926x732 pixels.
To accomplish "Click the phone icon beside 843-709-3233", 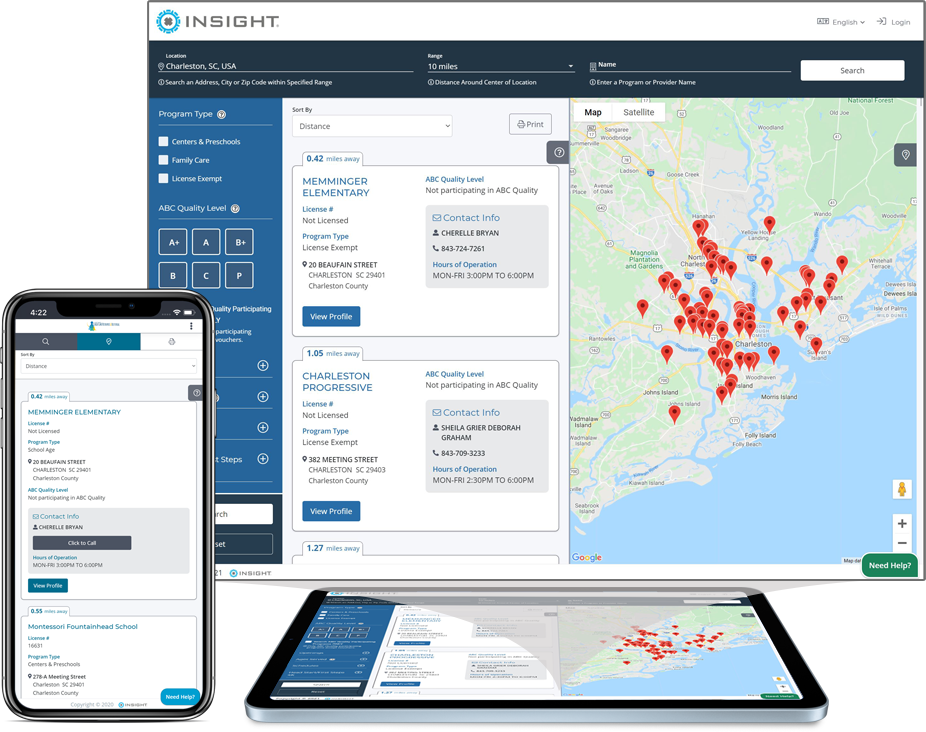I will (436, 453).
